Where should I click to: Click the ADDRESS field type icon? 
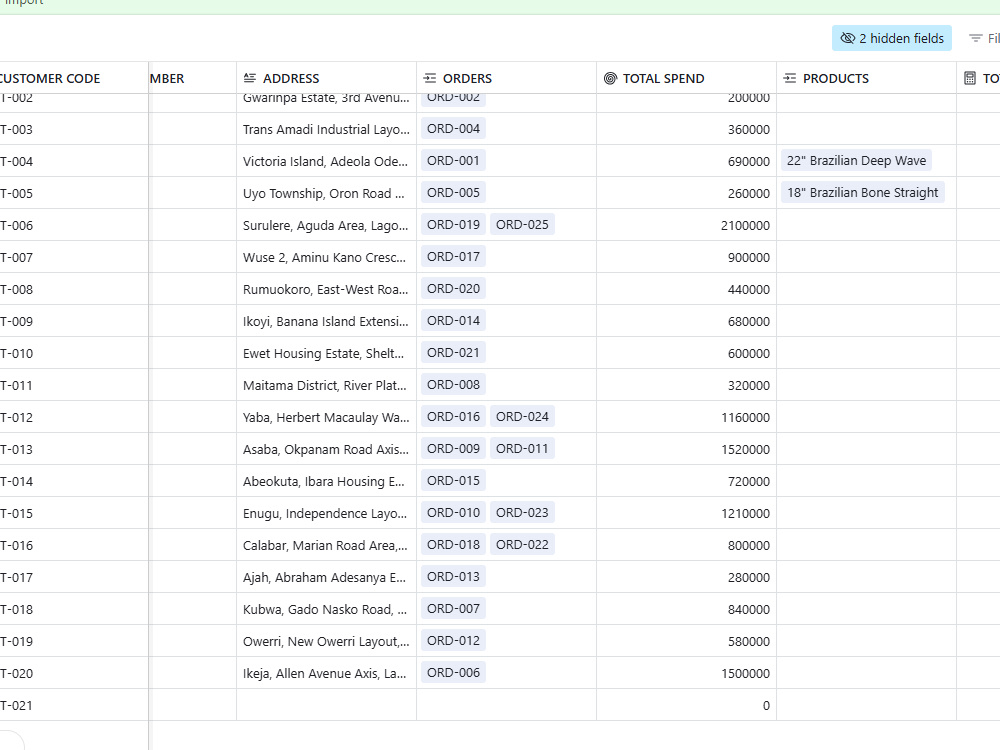click(250, 78)
